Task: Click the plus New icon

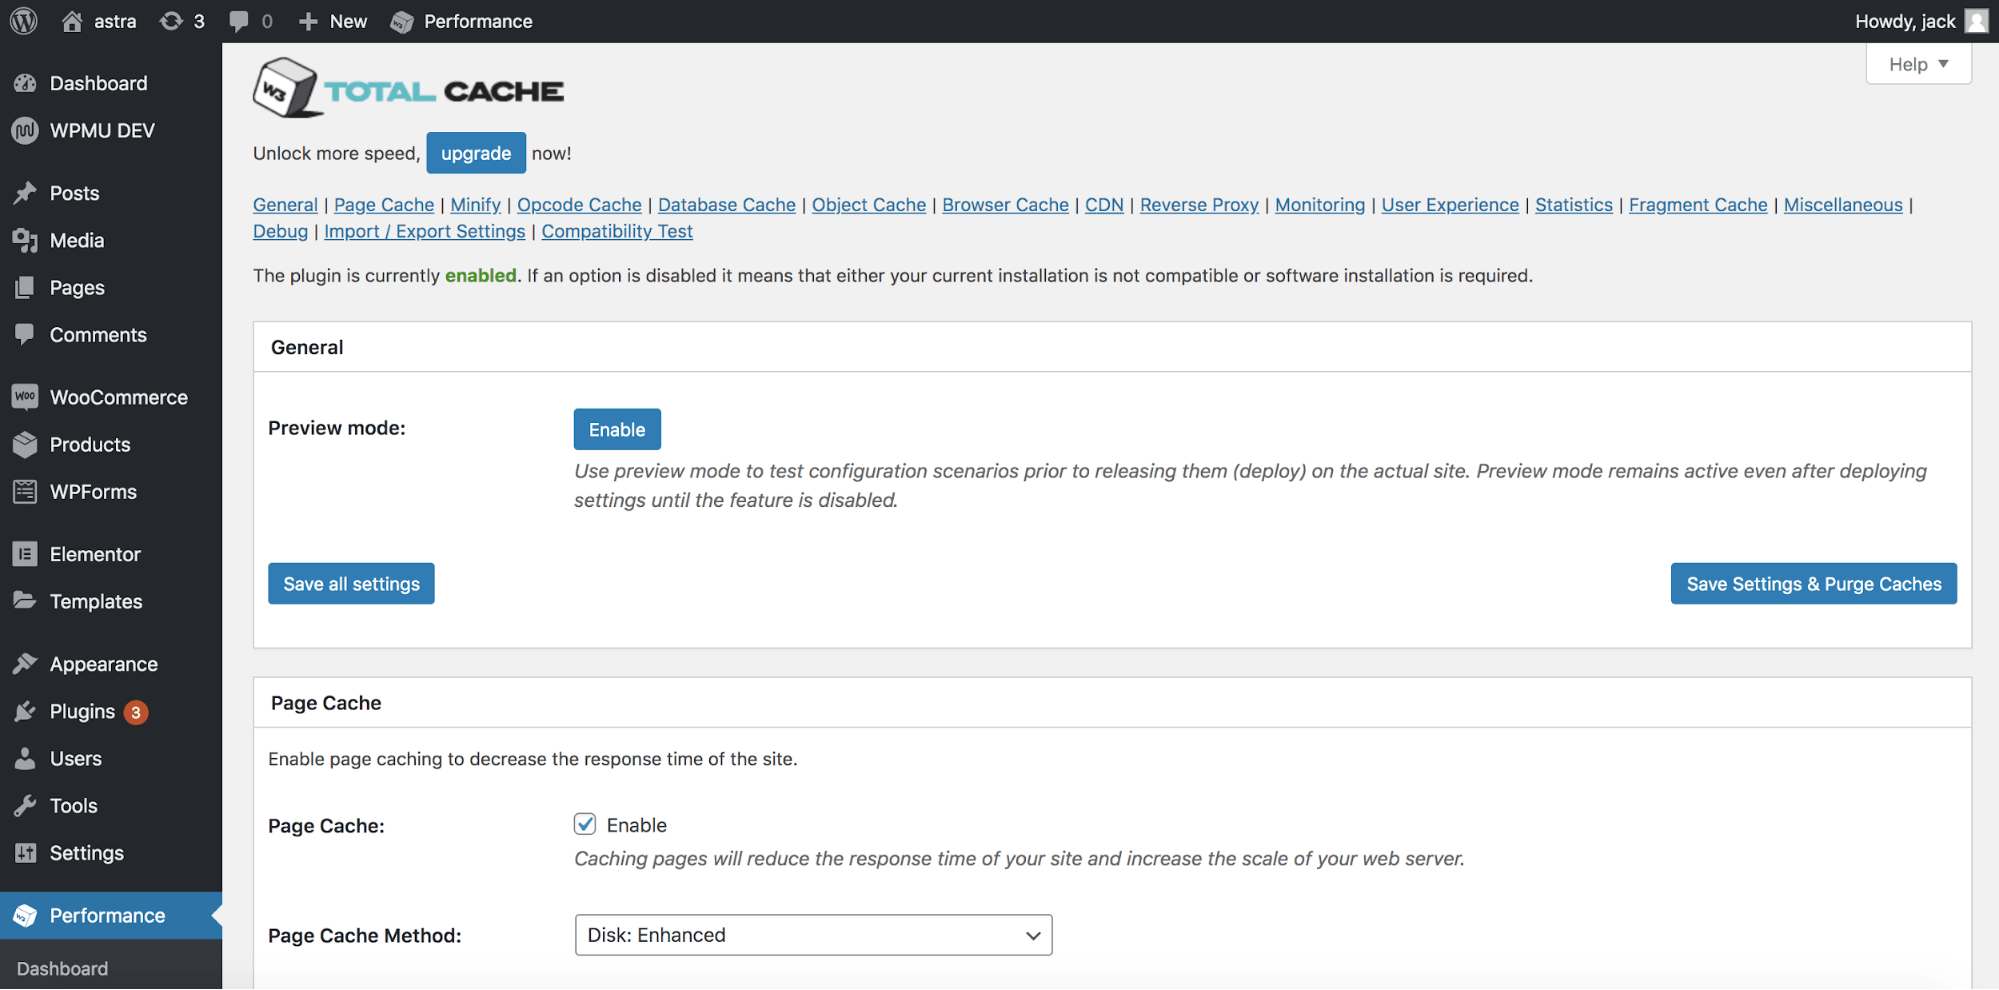Action: [x=308, y=21]
